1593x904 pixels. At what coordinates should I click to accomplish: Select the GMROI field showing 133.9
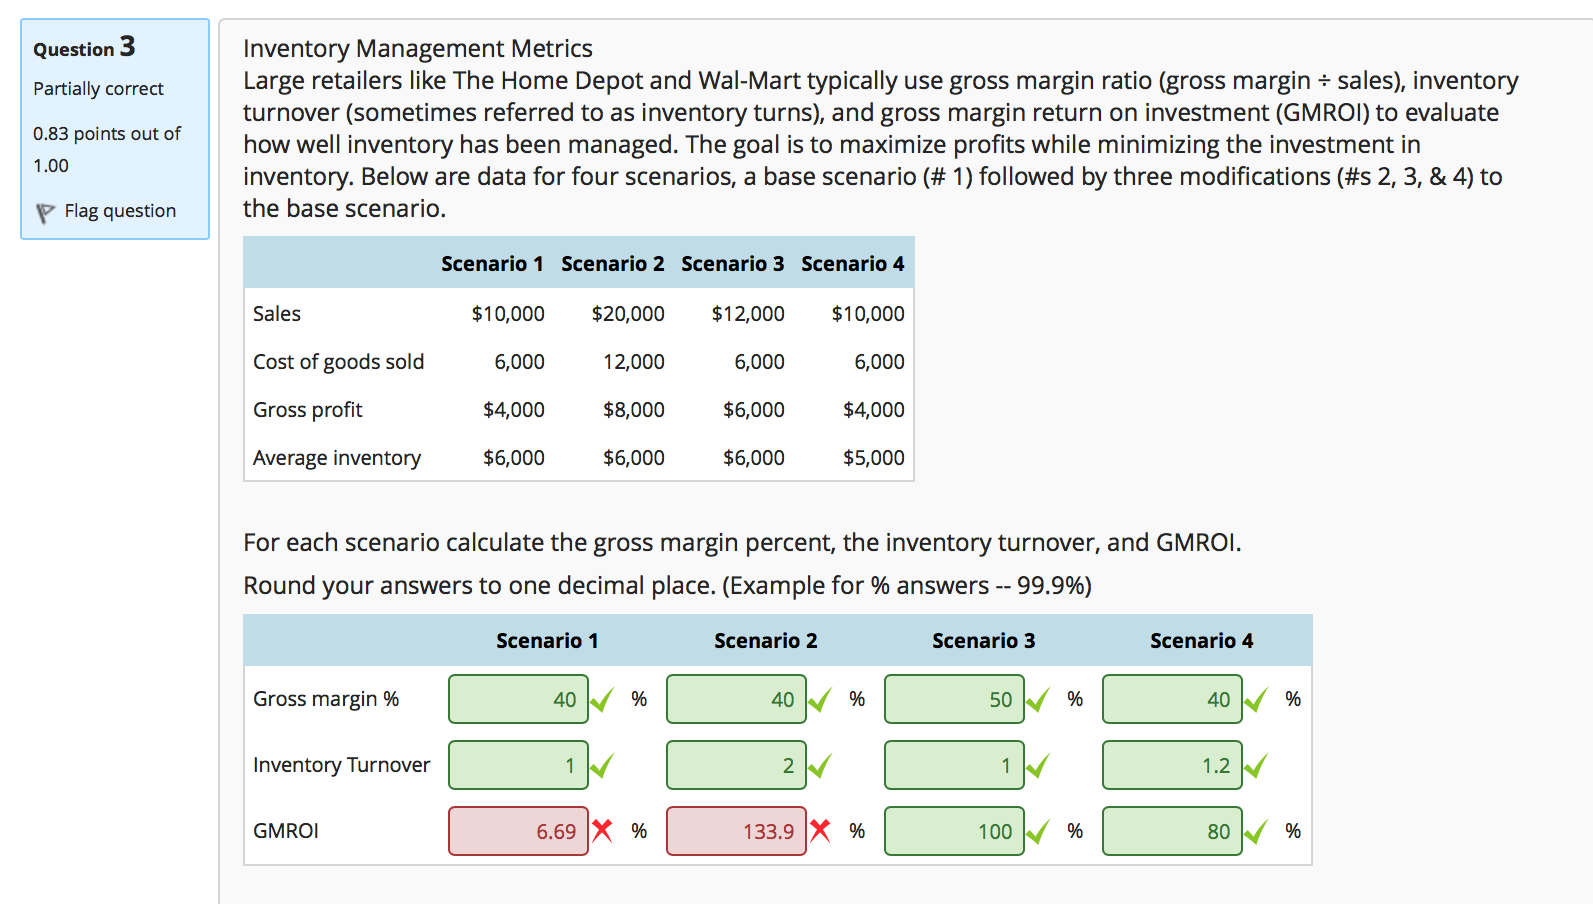click(736, 830)
